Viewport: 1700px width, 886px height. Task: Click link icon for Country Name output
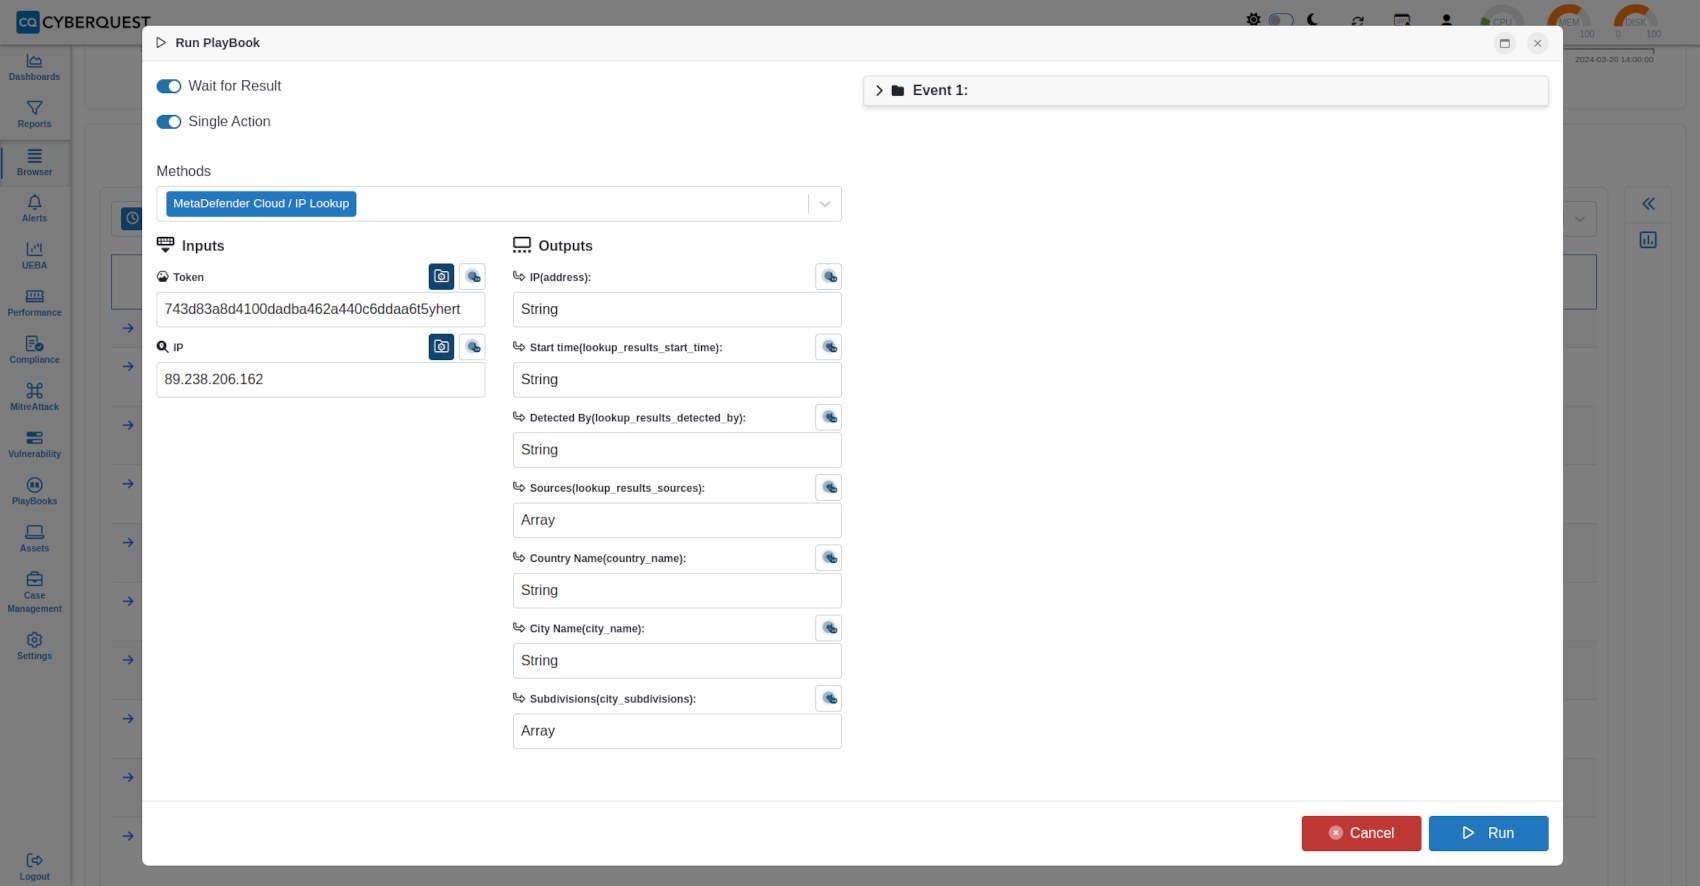click(x=829, y=557)
